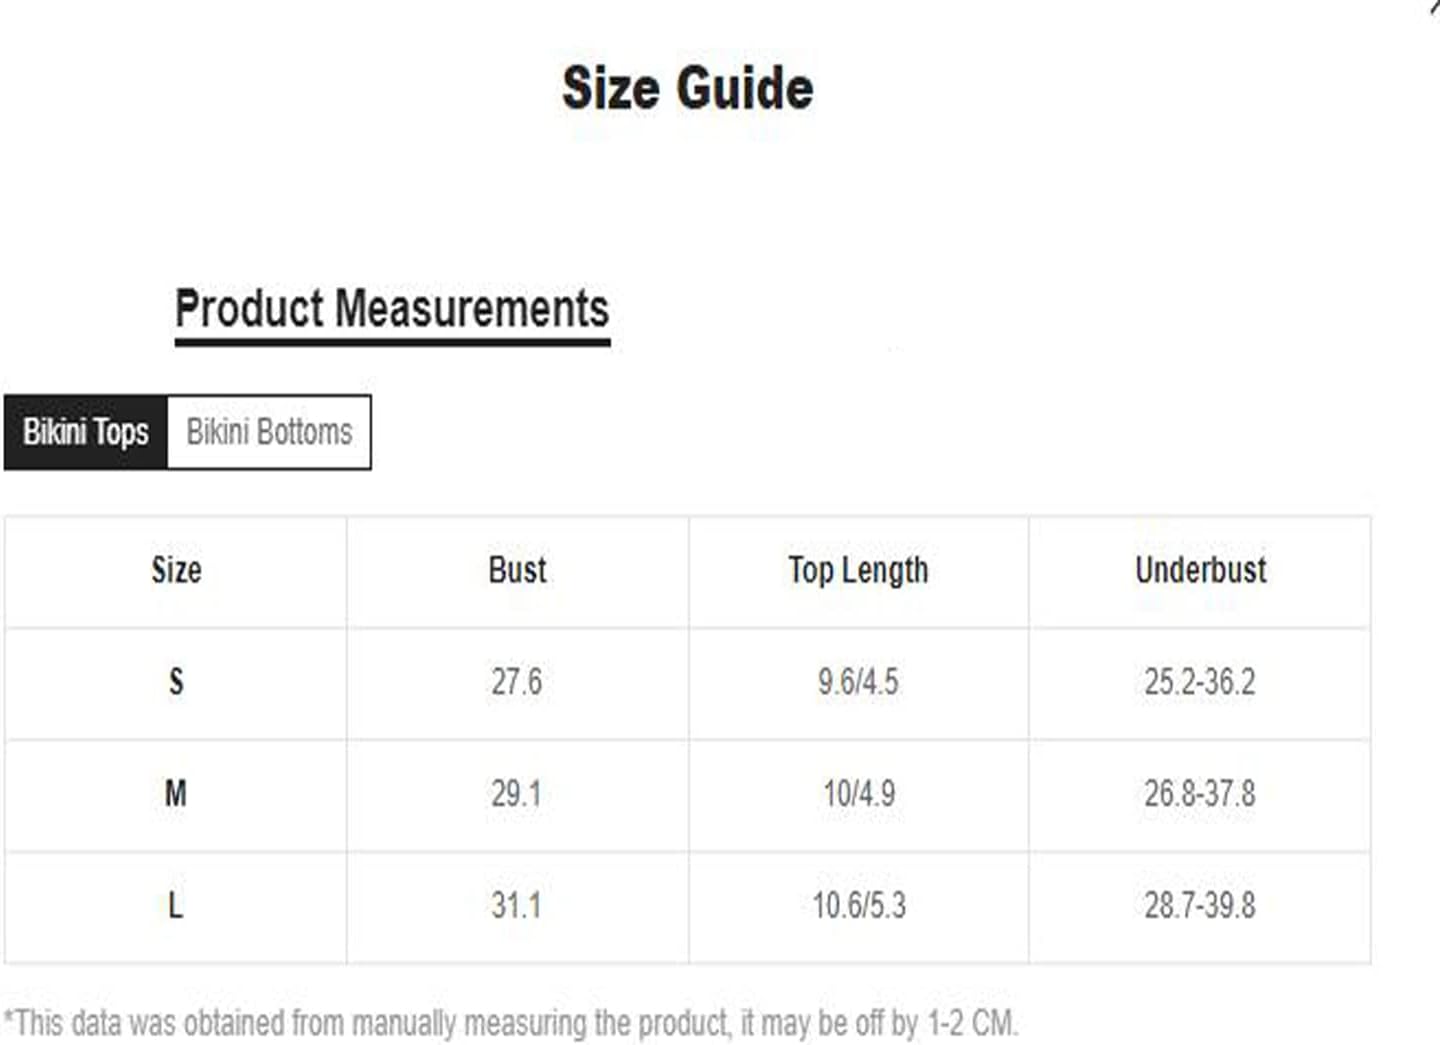Image resolution: width=1440 pixels, height=1045 pixels.
Task: Select the size L row label
Action: tap(176, 906)
